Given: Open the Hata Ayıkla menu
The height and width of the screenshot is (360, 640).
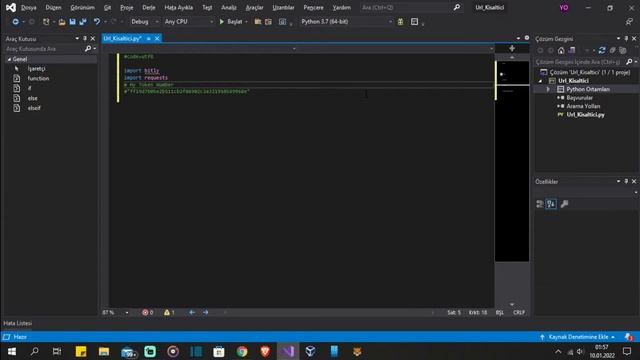Looking at the screenshot, I should coord(178,7).
